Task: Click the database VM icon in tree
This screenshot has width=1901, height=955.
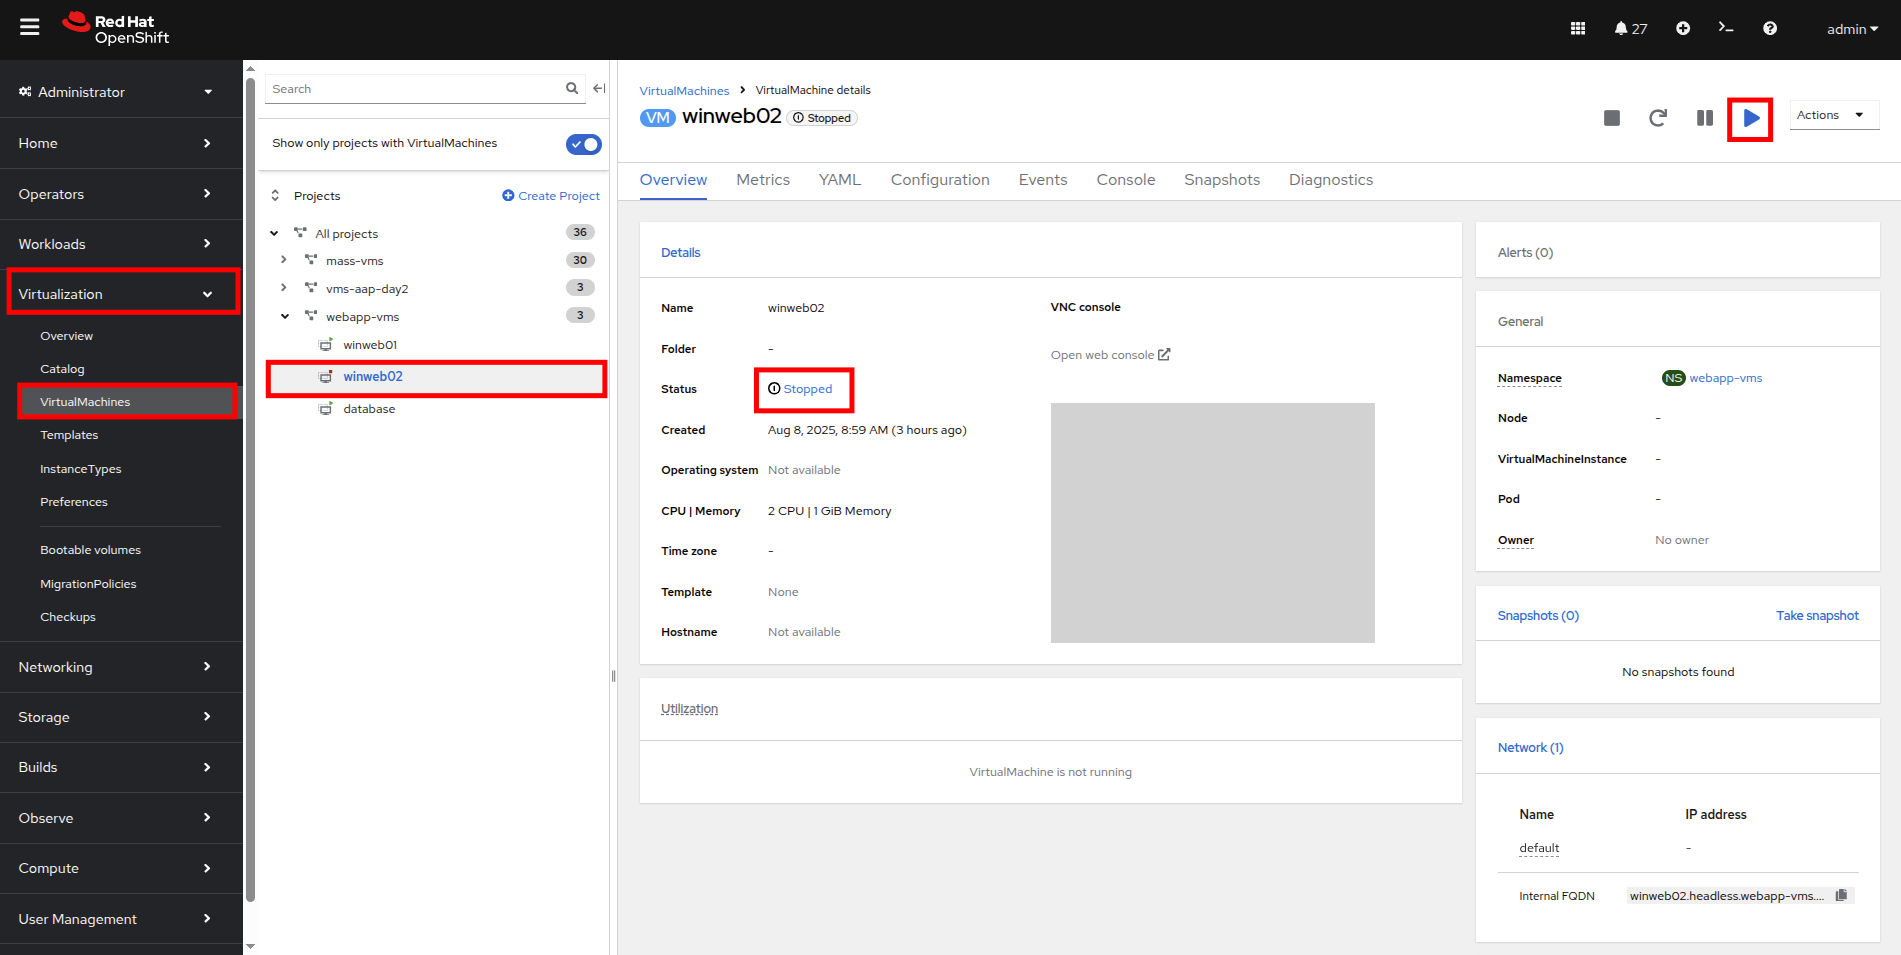Action: click(x=325, y=409)
